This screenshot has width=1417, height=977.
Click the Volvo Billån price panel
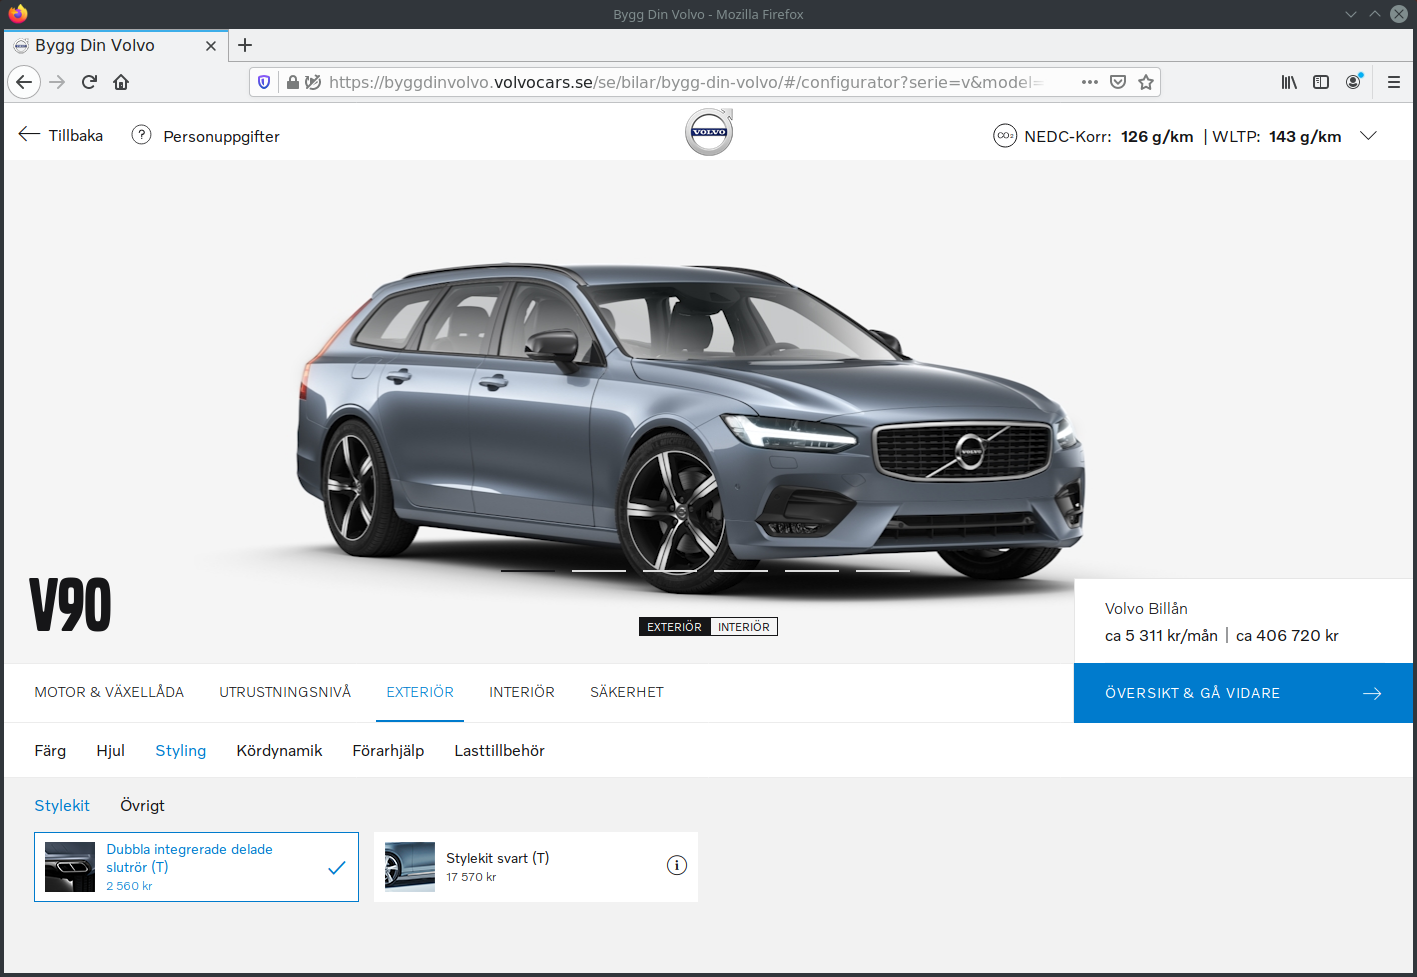click(1243, 621)
